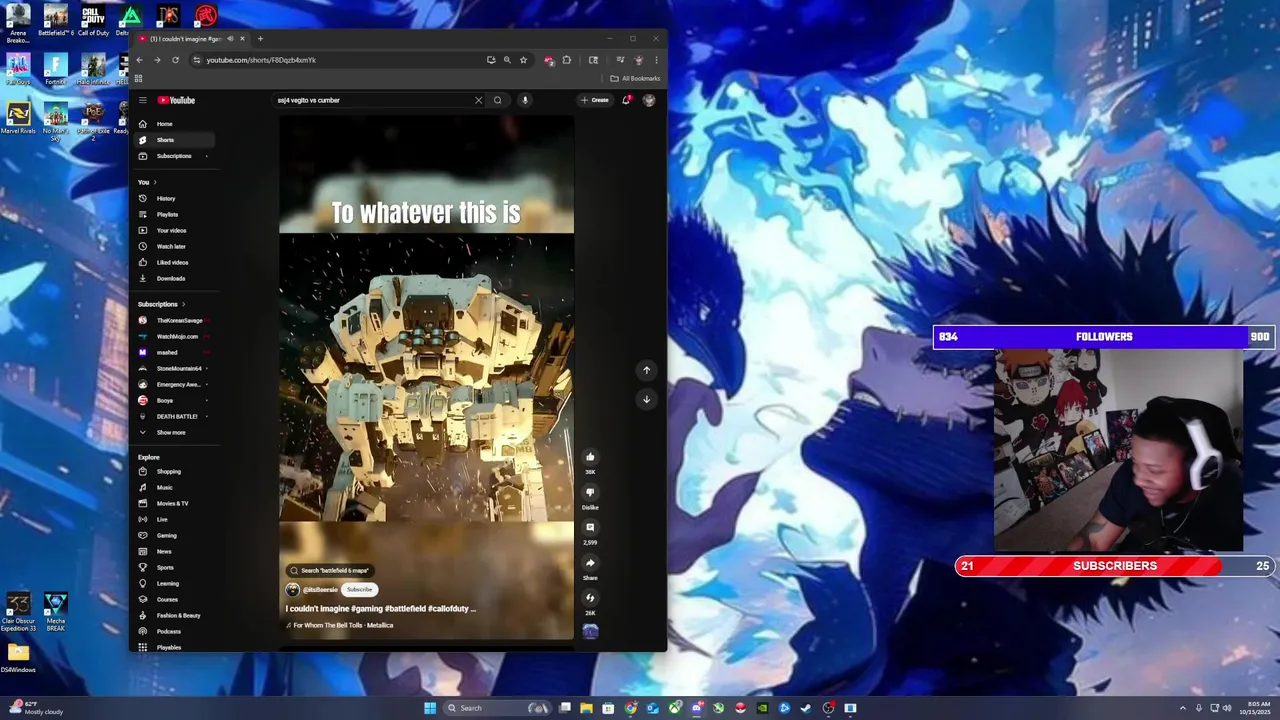The width and height of the screenshot is (1280, 720).
Task: Click the Remix icon showing 26K
Action: coord(590,598)
